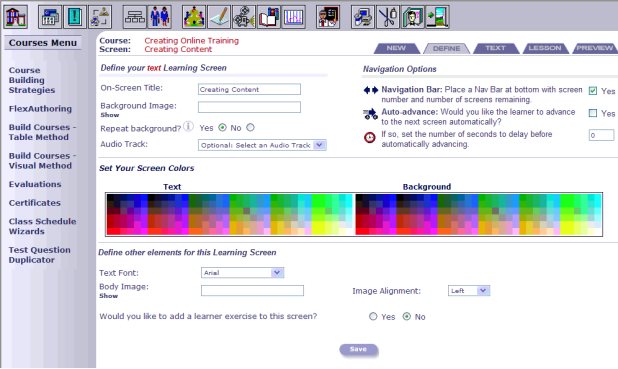Click the On-Screen Title field
This screenshot has width=618, height=369.
pyautogui.click(x=249, y=89)
